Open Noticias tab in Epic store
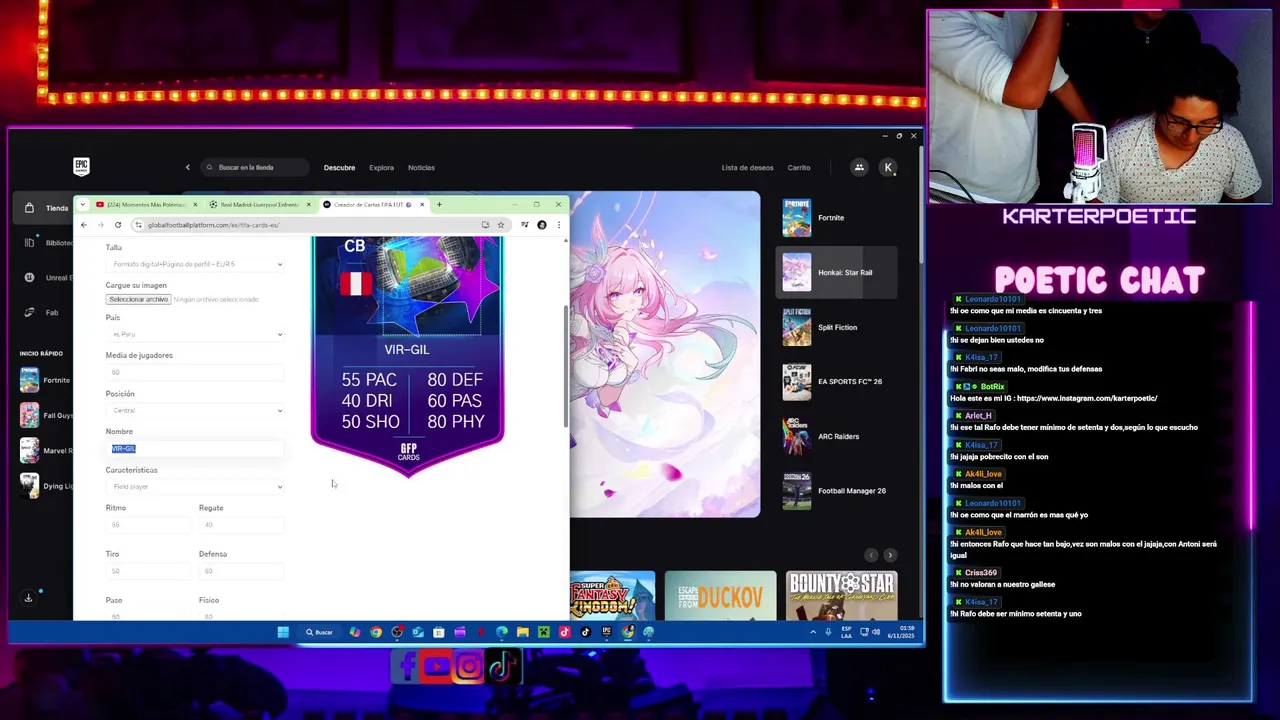 pos(421,168)
